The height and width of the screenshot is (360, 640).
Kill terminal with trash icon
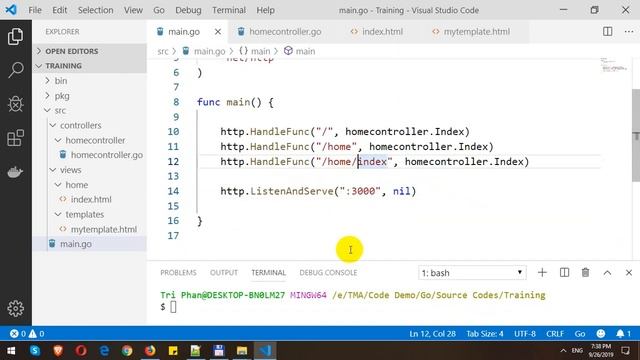585,273
